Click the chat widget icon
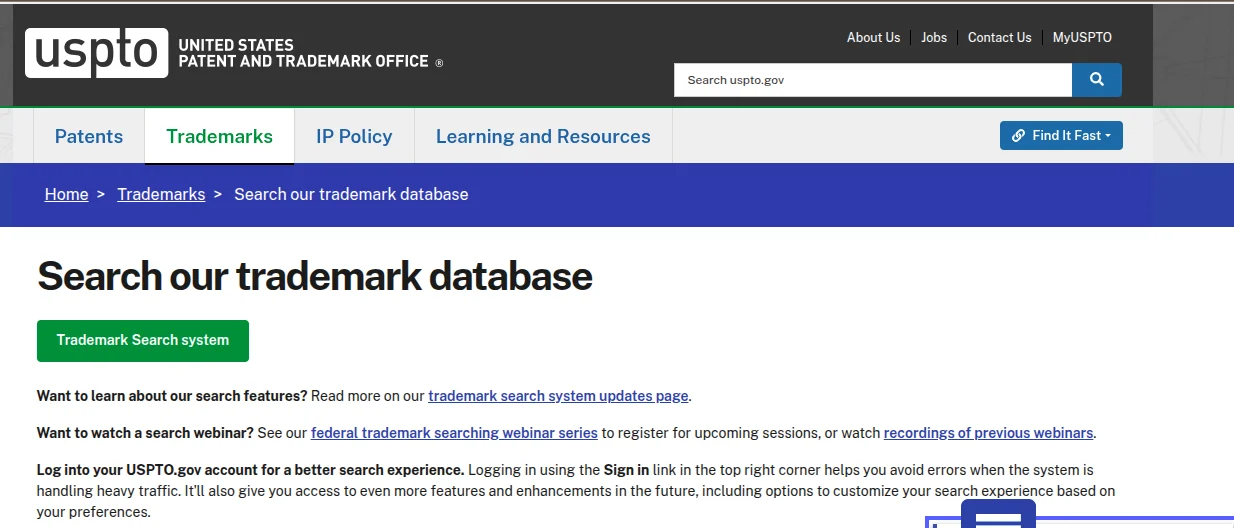Viewport: 1234px width, 528px height. click(x=998, y=515)
